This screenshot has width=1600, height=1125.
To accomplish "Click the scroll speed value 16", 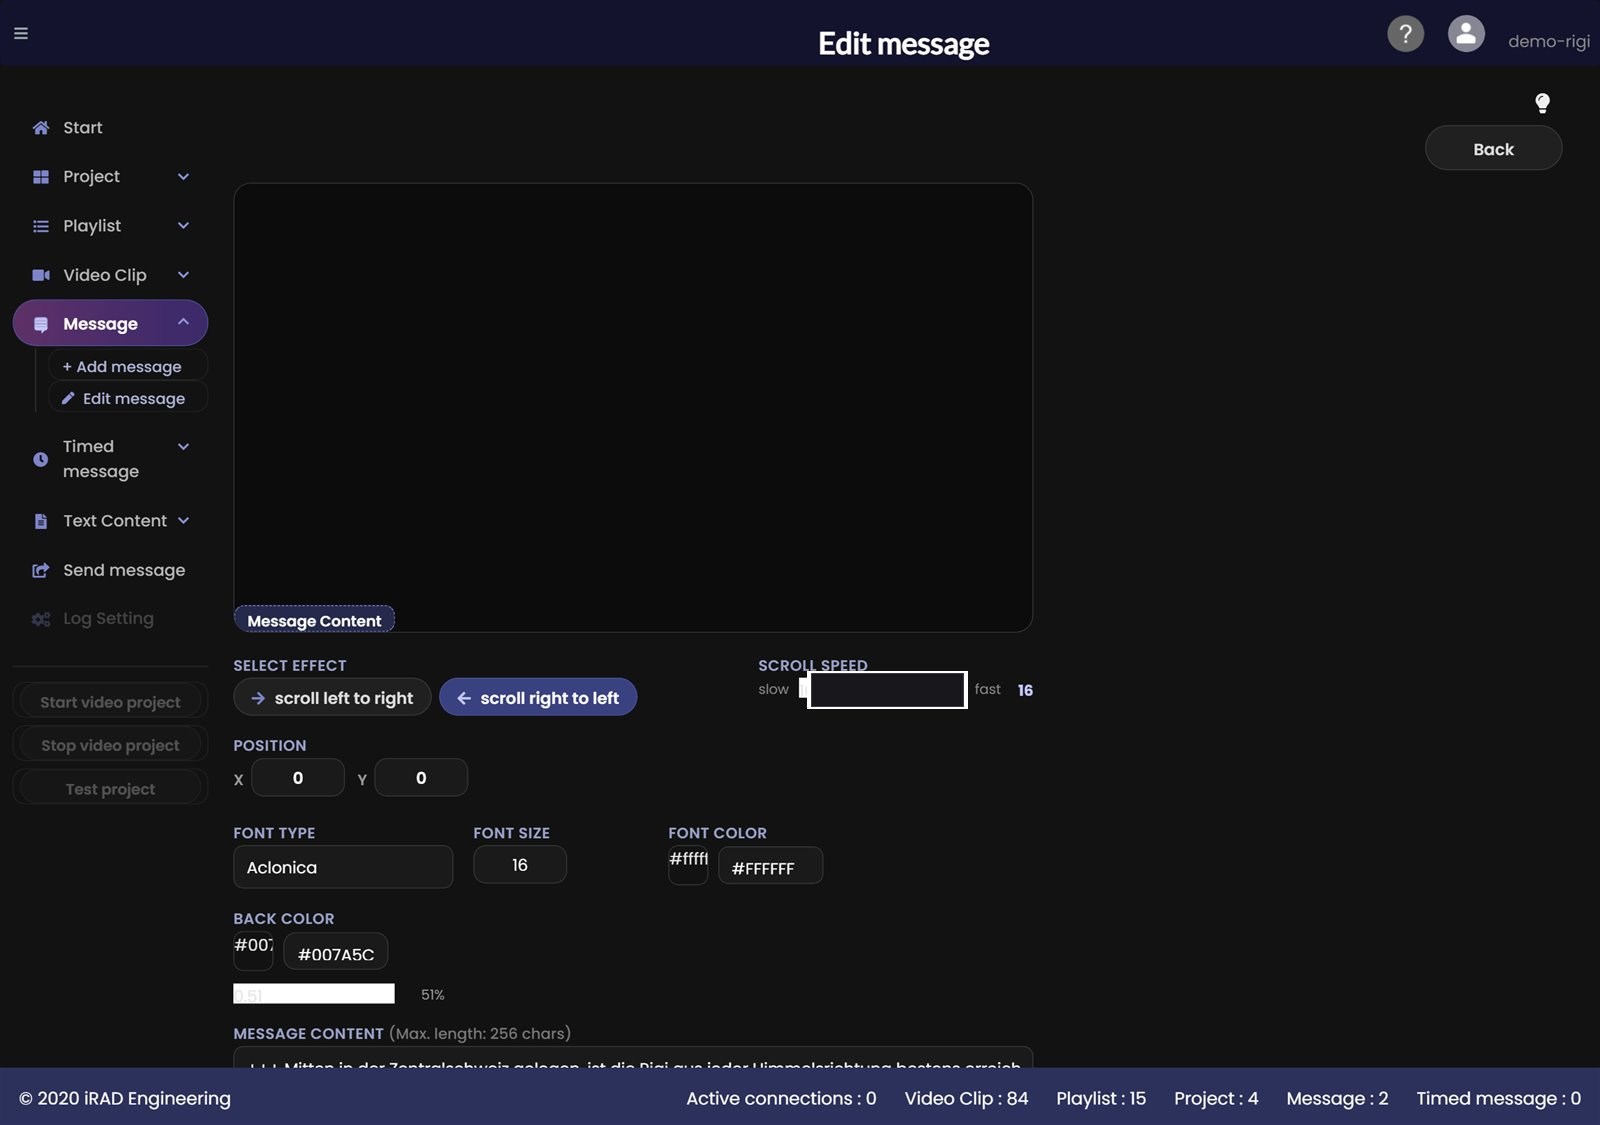I will (x=1025, y=690).
